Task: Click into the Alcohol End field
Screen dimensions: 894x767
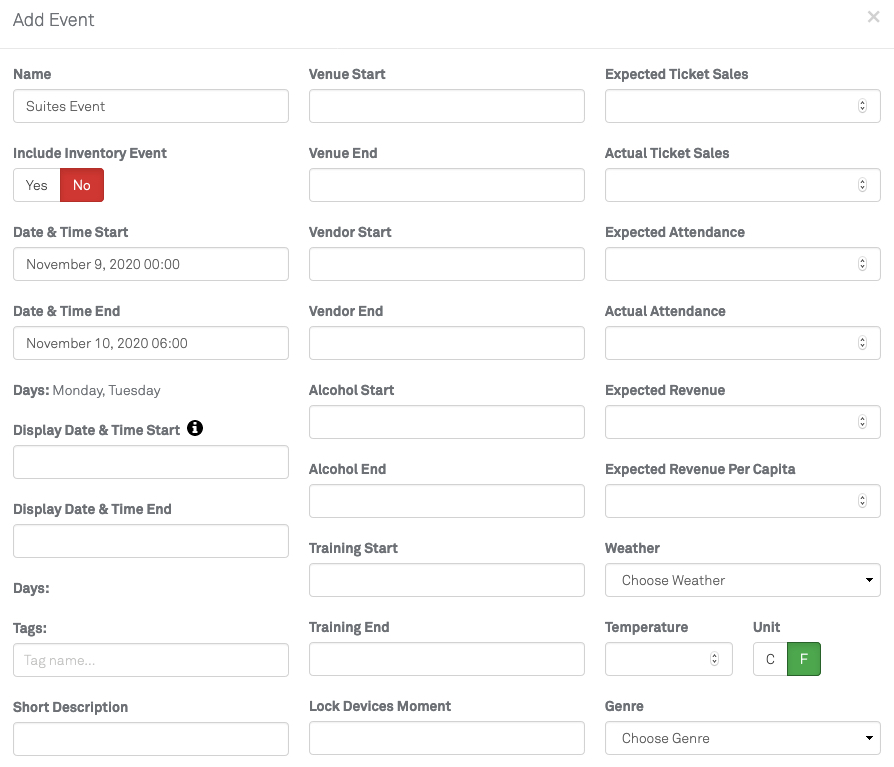Action: (x=446, y=501)
